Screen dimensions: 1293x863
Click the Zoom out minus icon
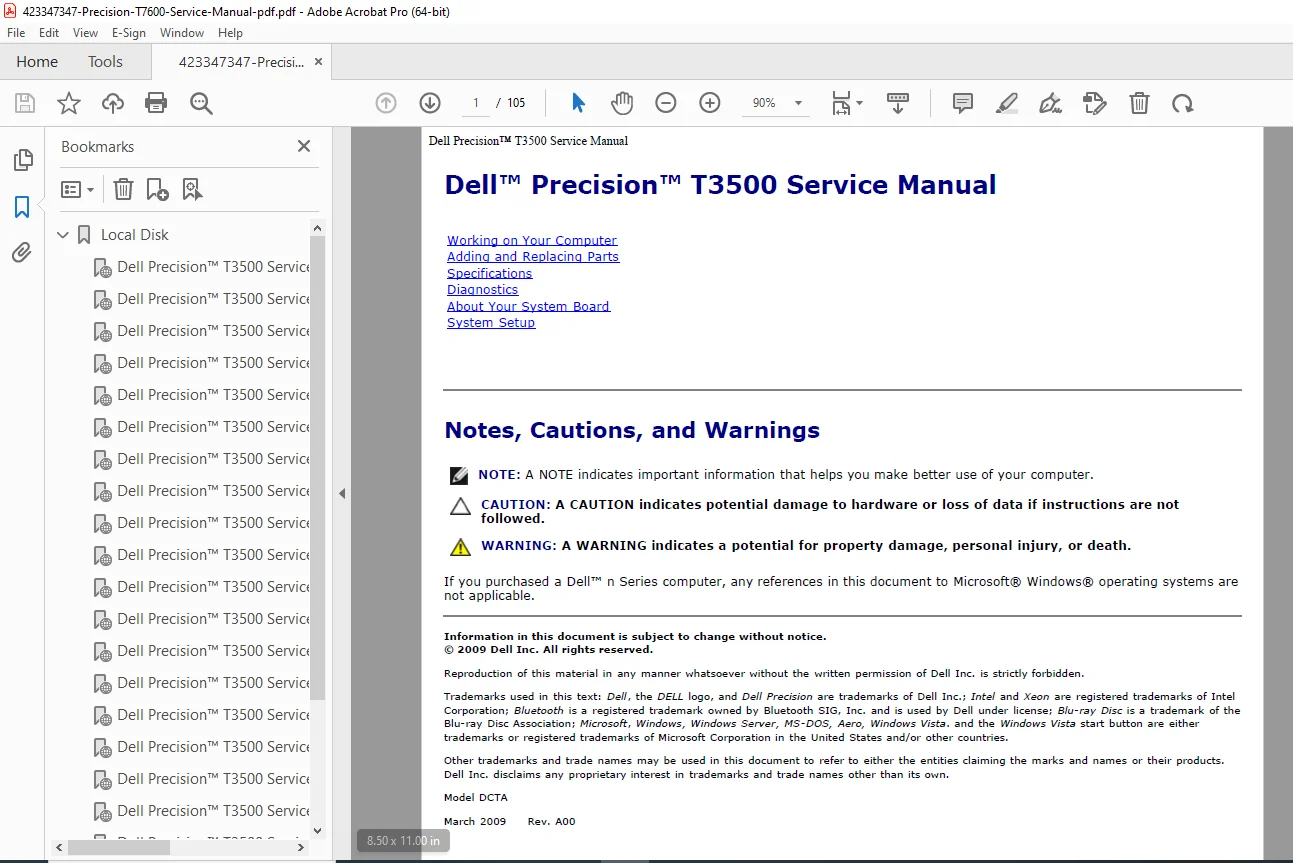(666, 103)
